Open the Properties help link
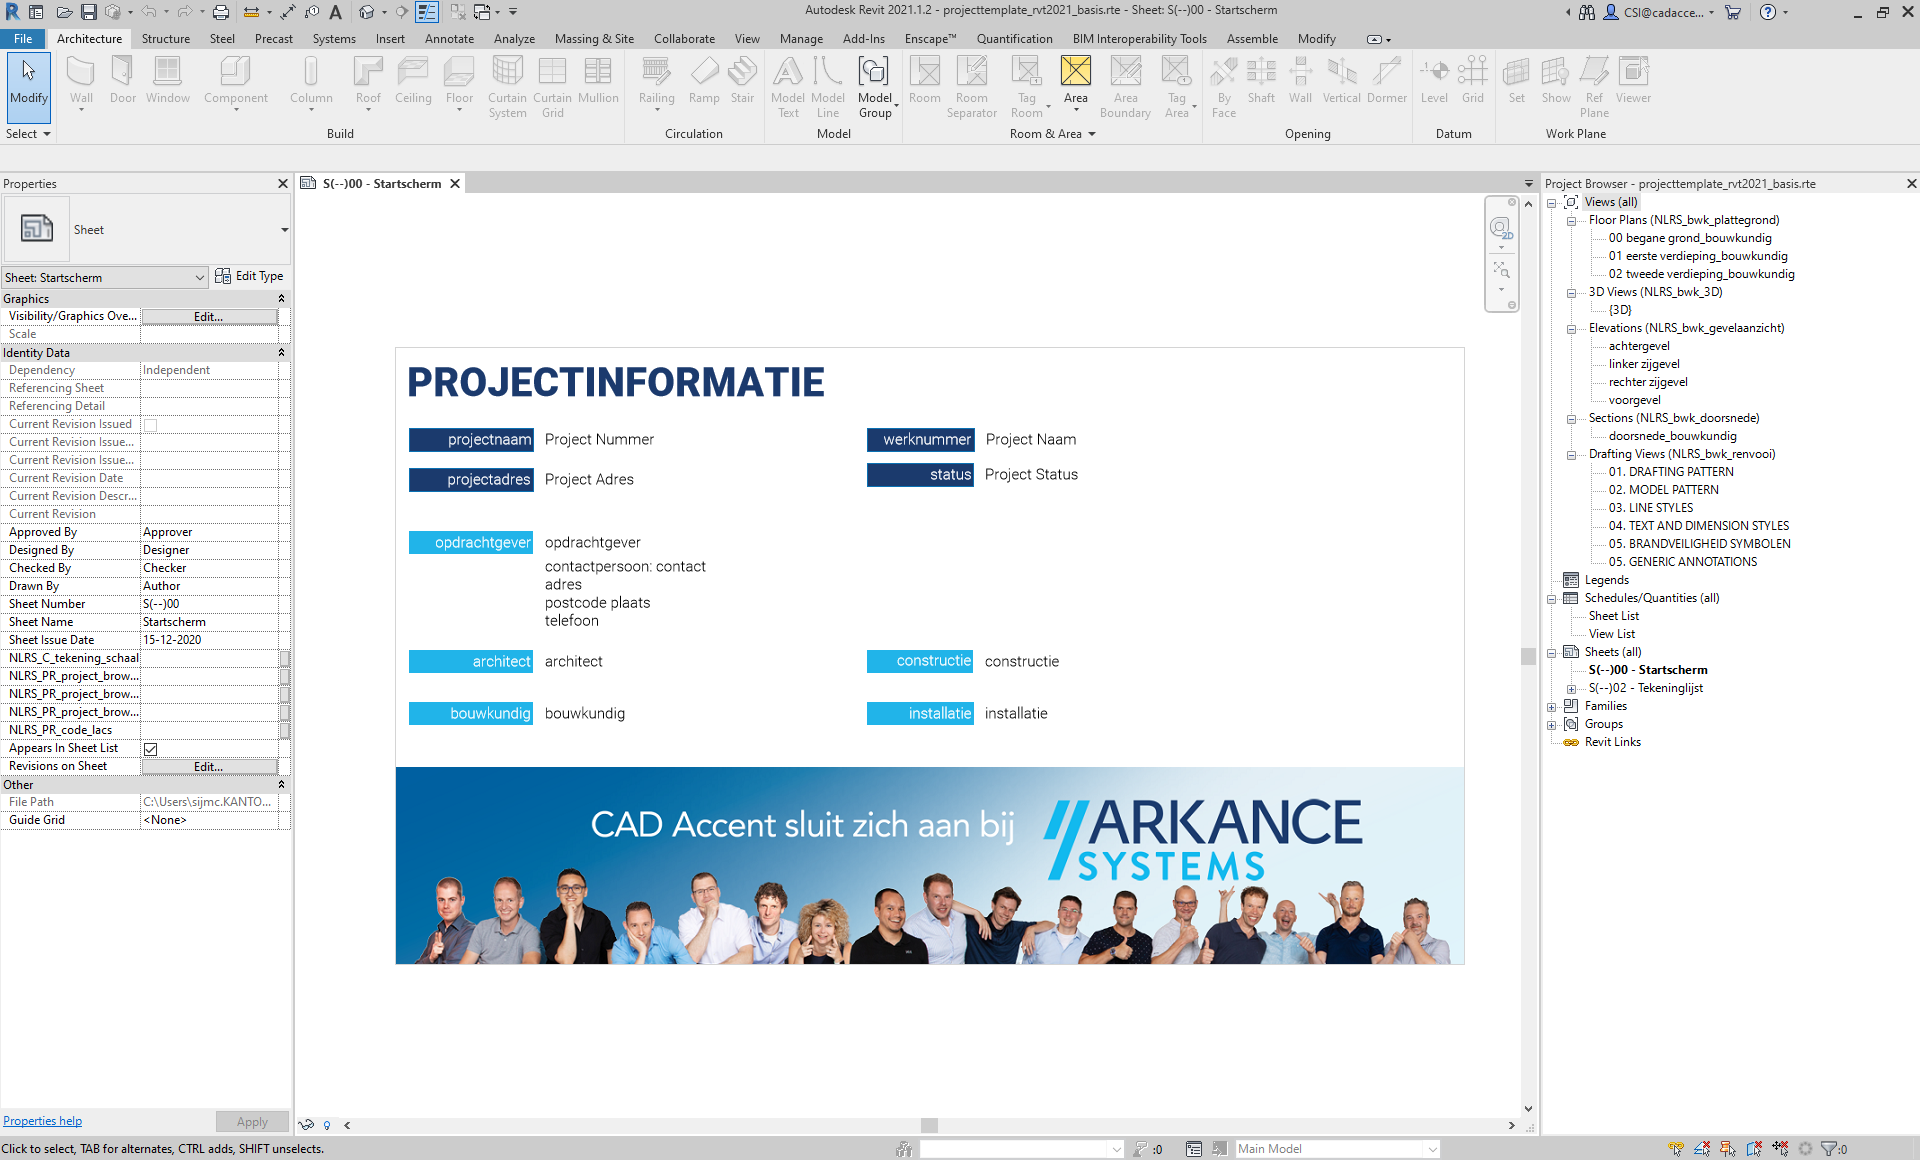The height and width of the screenshot is (1160, 1920). pos(42,1121)
